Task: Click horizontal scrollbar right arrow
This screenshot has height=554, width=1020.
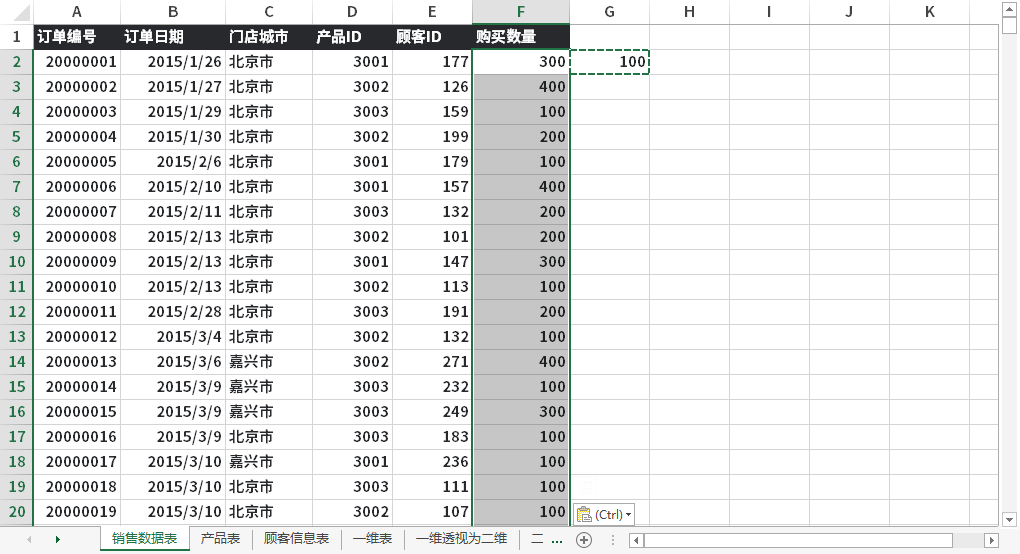Action: pos(991,540)
